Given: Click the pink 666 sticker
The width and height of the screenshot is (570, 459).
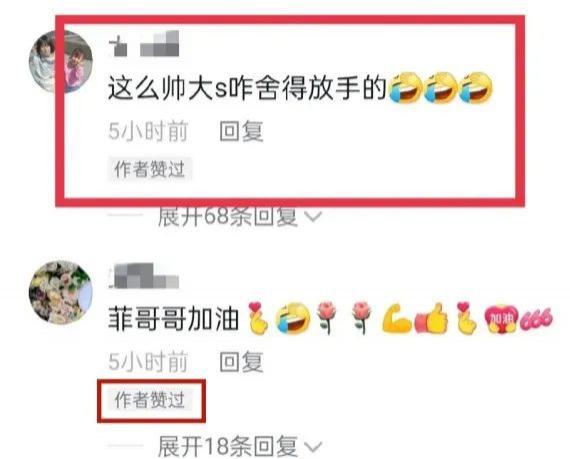Looking at the screenshot, I should (x=536, y=319).
